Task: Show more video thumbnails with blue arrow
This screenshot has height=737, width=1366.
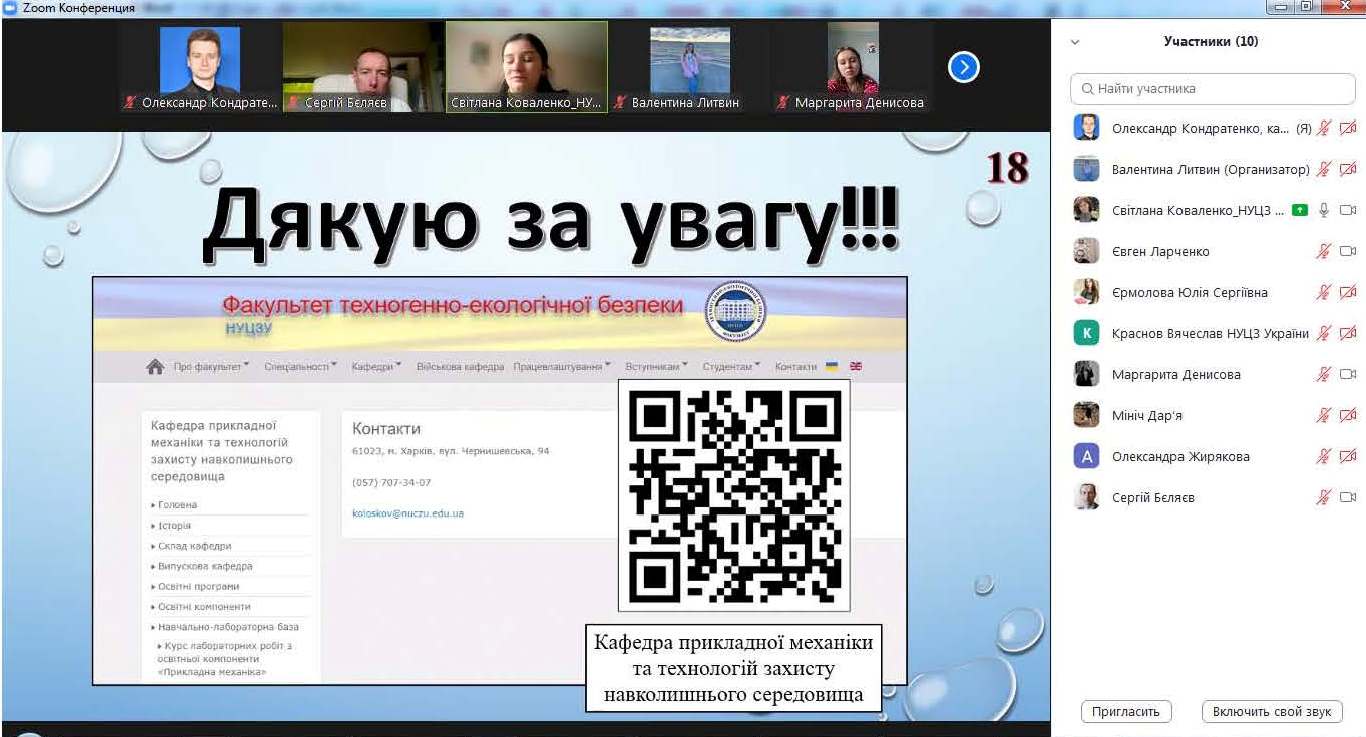Action: click(963, 67)
